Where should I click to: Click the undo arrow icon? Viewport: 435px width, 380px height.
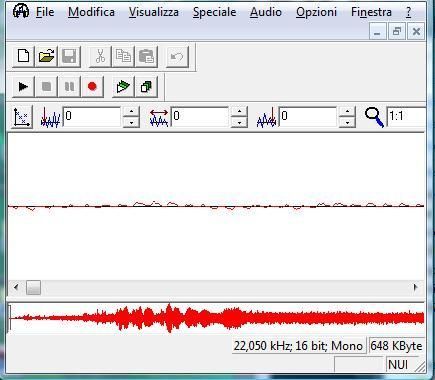point(177,56)
